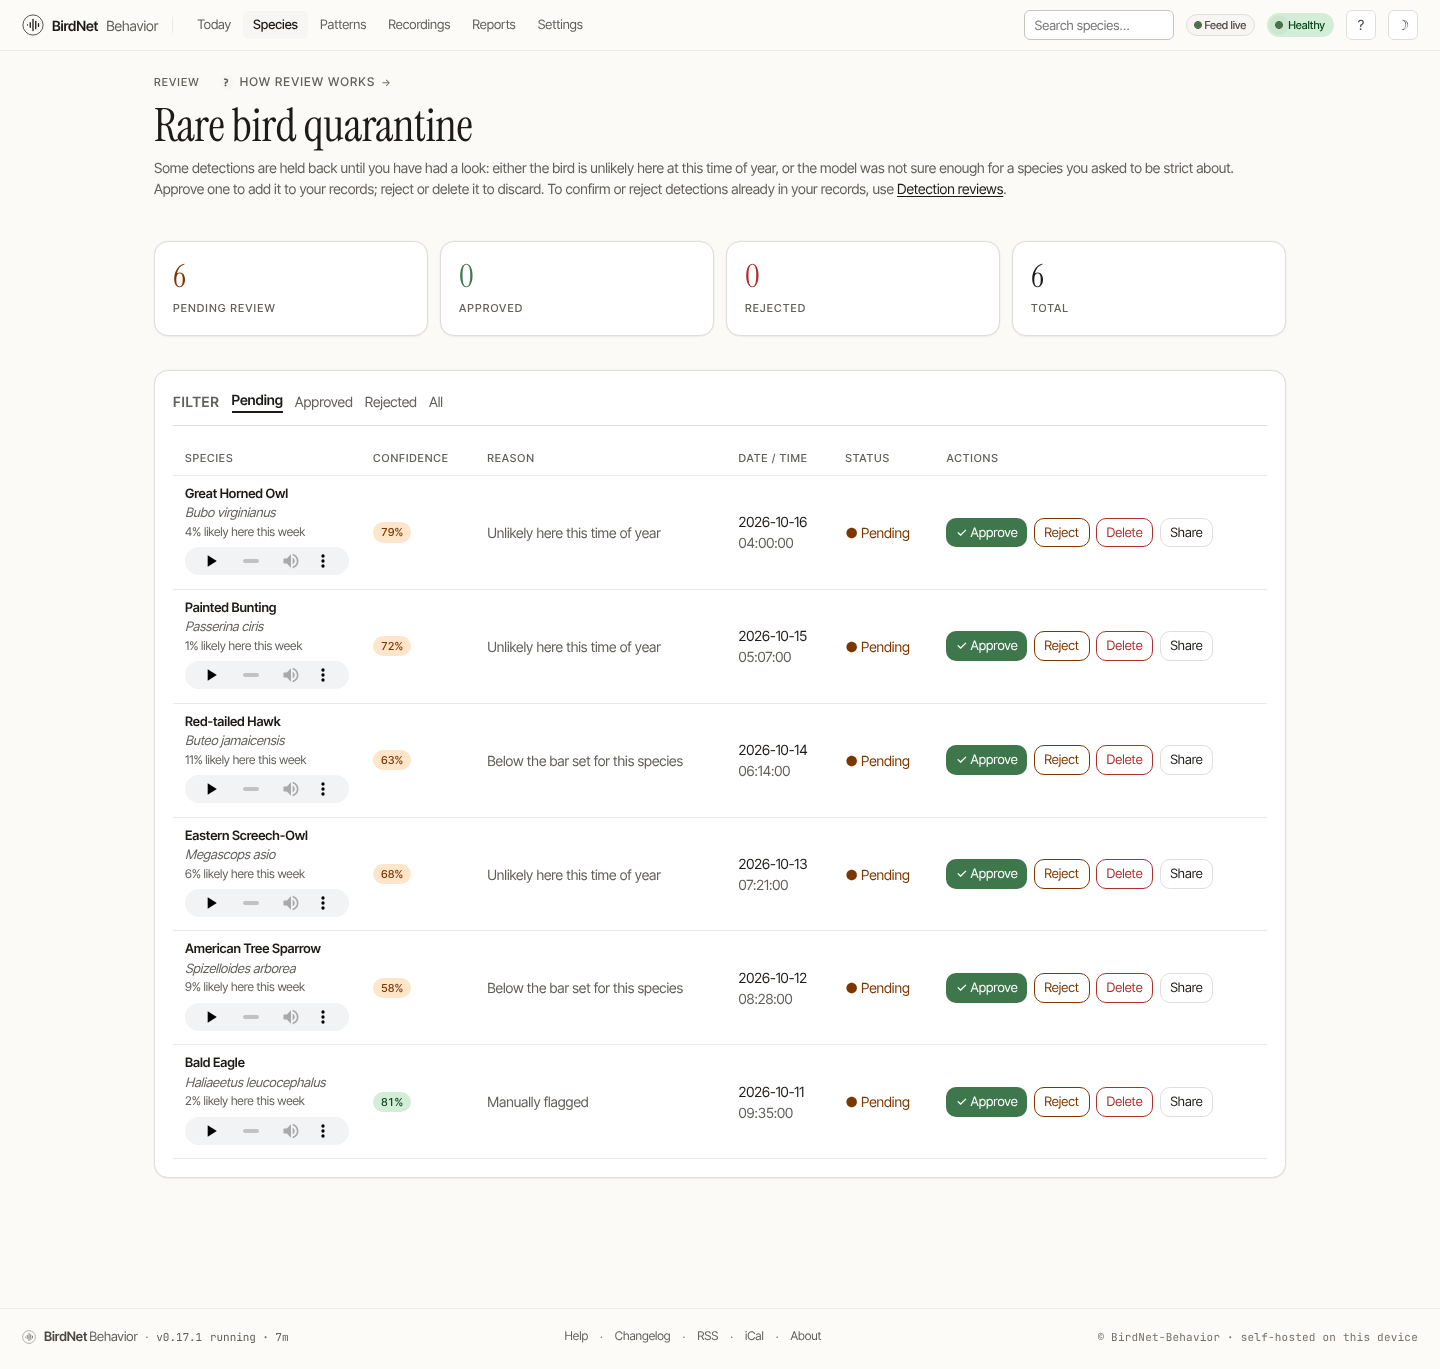Toggle dark mode with the moon icon
Screen dimensions: 1440x1369
[x=1403, y=25]
